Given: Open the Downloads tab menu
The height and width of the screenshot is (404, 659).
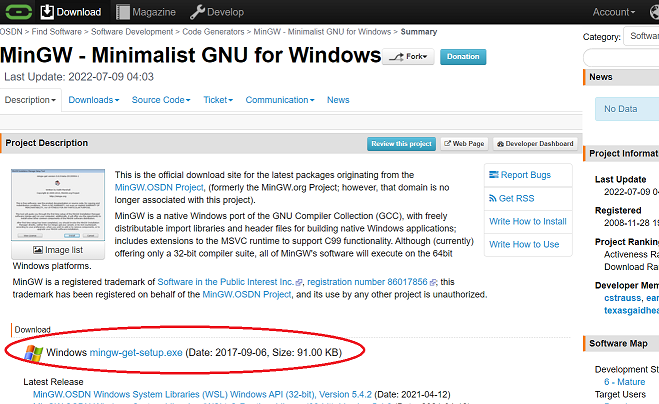Looking at the screenshot, I should coord(94,100).
